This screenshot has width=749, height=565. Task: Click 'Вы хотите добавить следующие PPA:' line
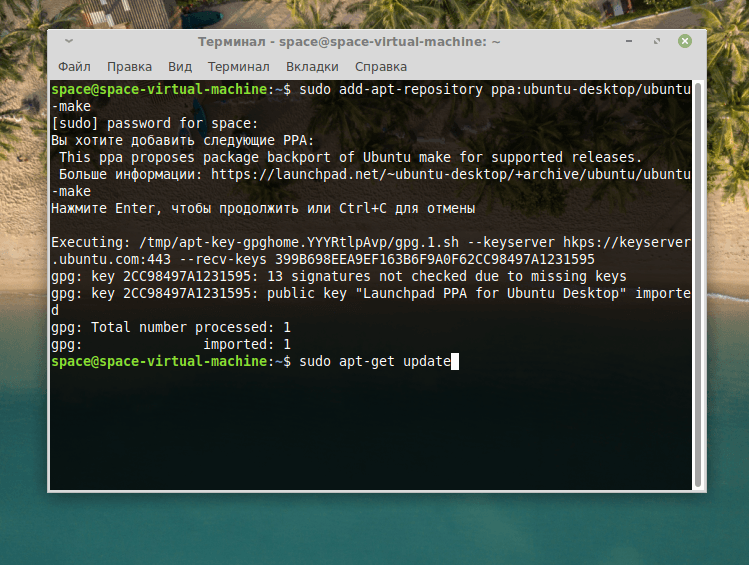point(182,140)
